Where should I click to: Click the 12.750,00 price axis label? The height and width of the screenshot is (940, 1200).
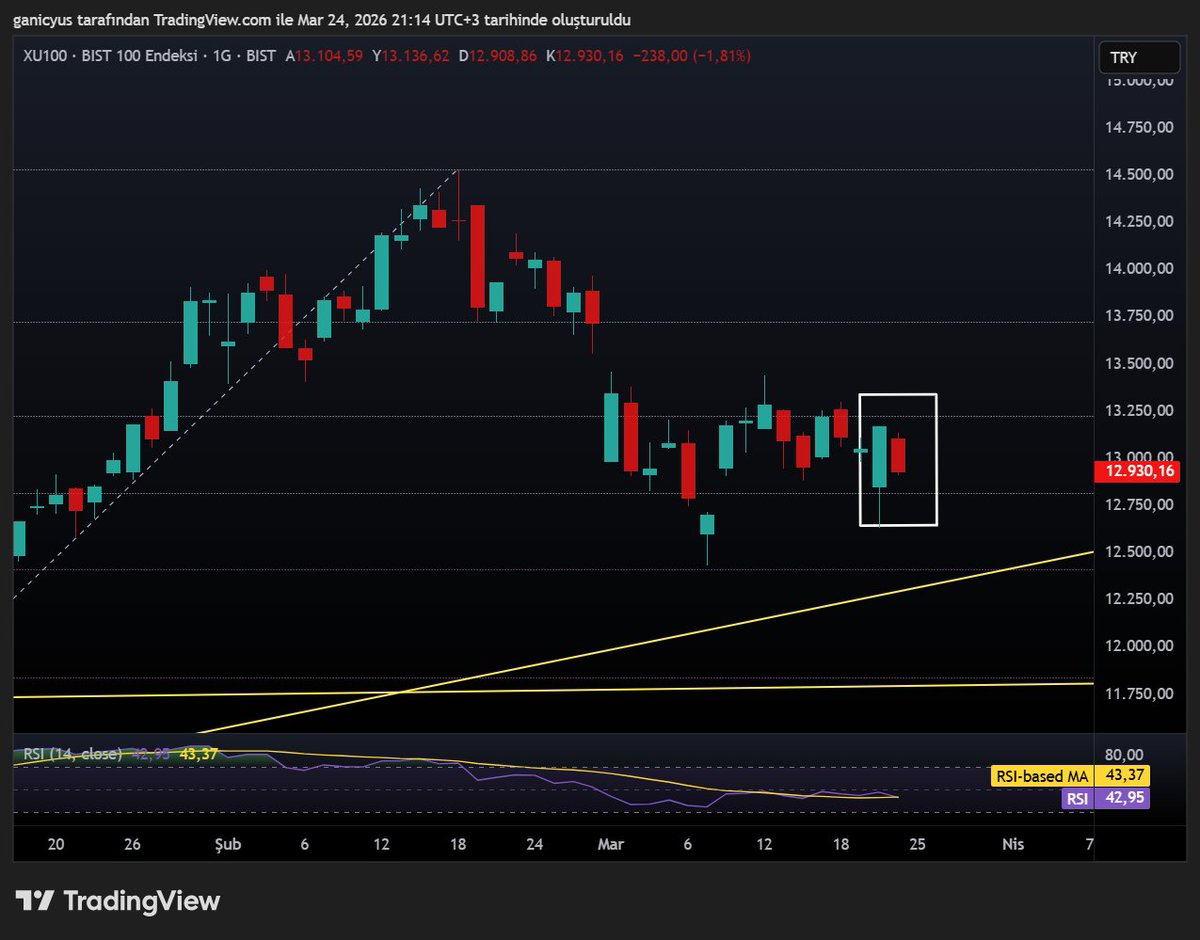[1138, 504]
